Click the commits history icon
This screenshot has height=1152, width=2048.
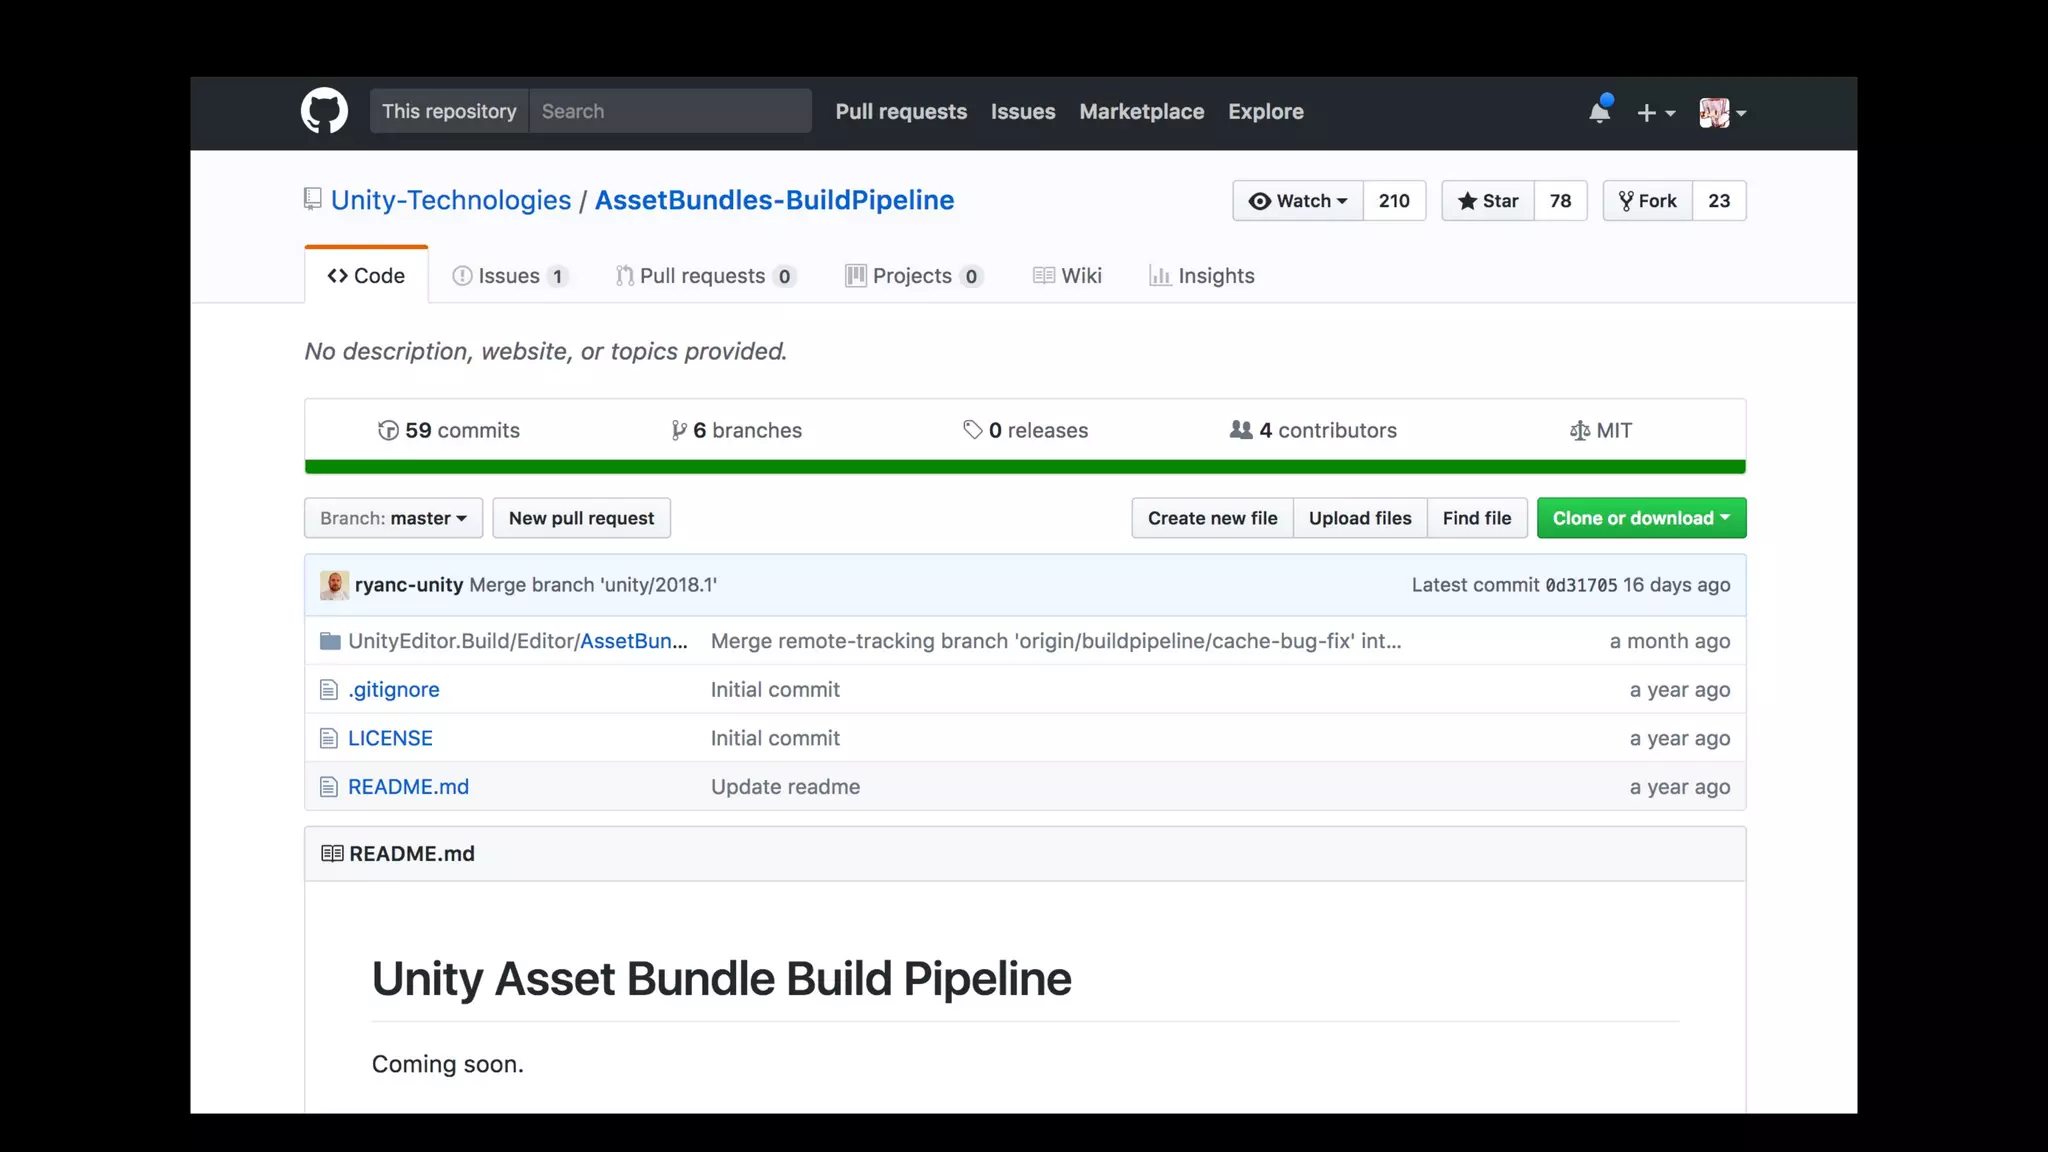pyautogui.click(x=388, y=431)
